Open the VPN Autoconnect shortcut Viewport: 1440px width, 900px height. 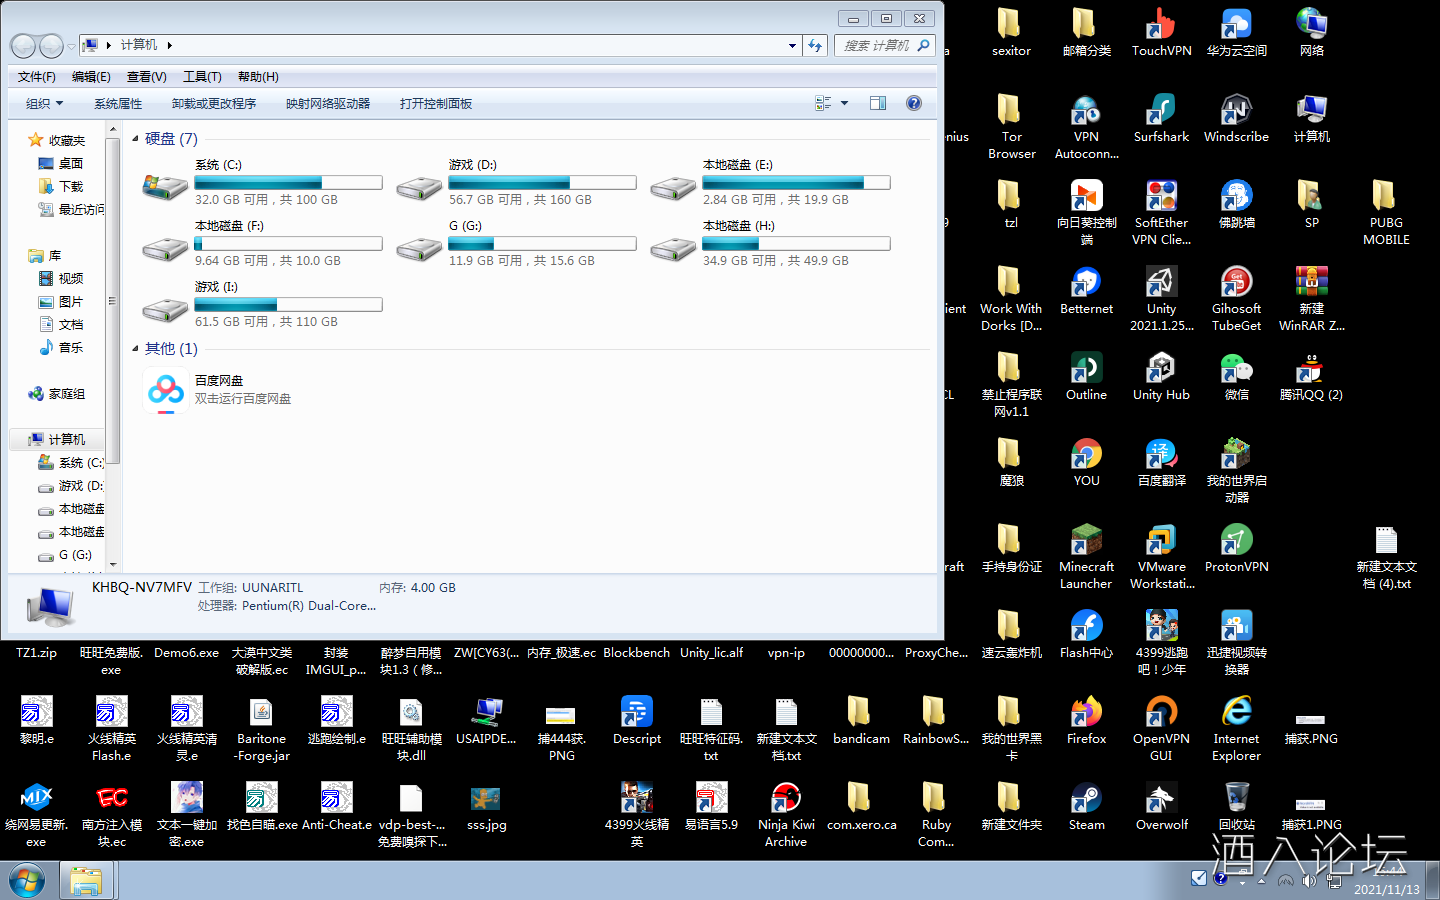(x=1086, y=126)
